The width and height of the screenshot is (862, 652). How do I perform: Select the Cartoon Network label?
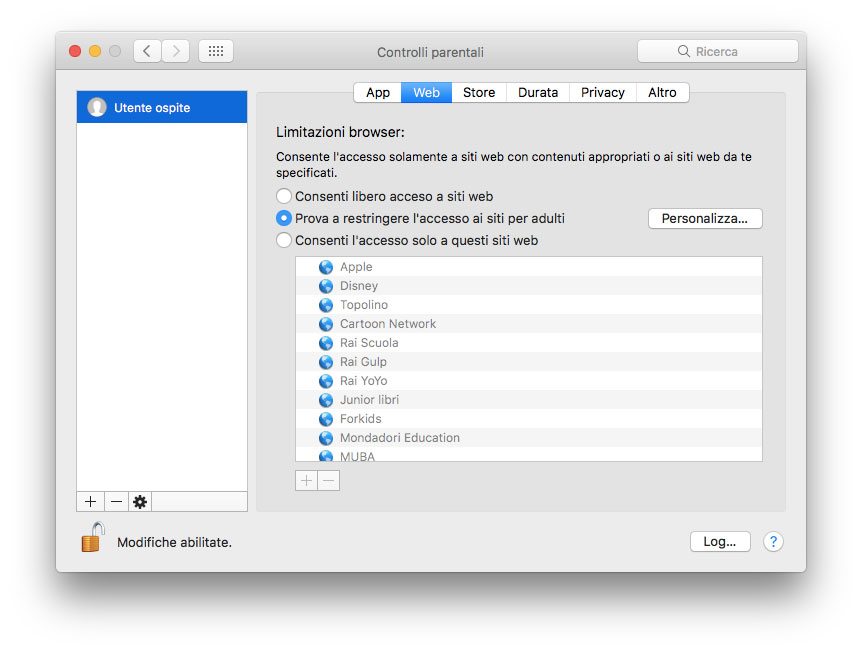388,324
